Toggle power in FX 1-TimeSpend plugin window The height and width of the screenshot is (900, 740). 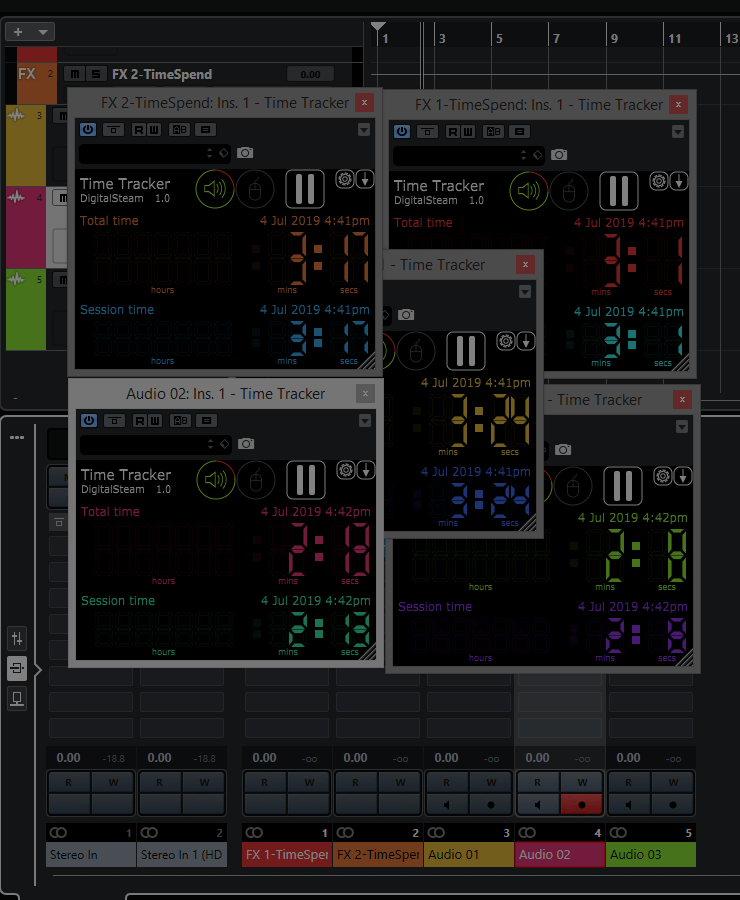(x=402, y=131)
